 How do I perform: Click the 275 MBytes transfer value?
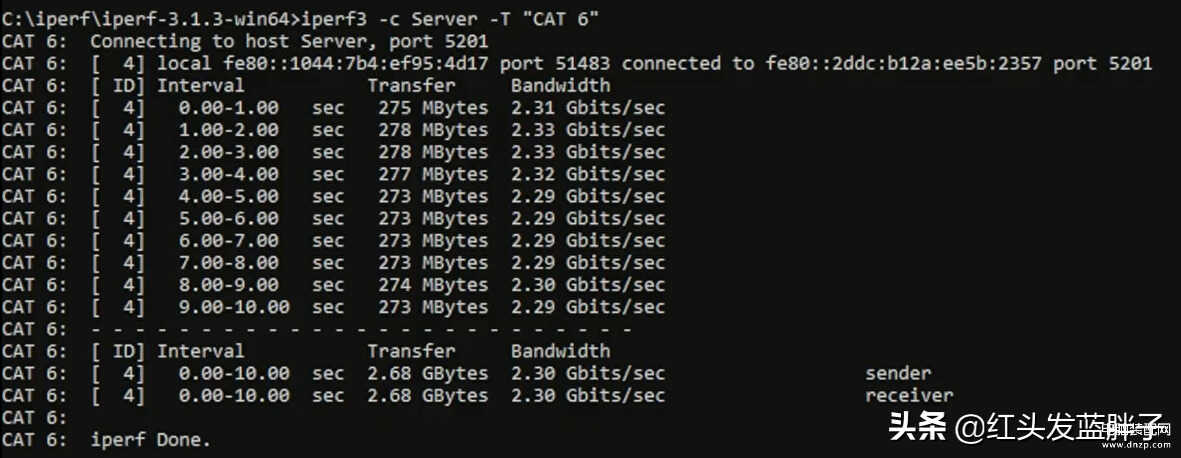tap(433, 108)
